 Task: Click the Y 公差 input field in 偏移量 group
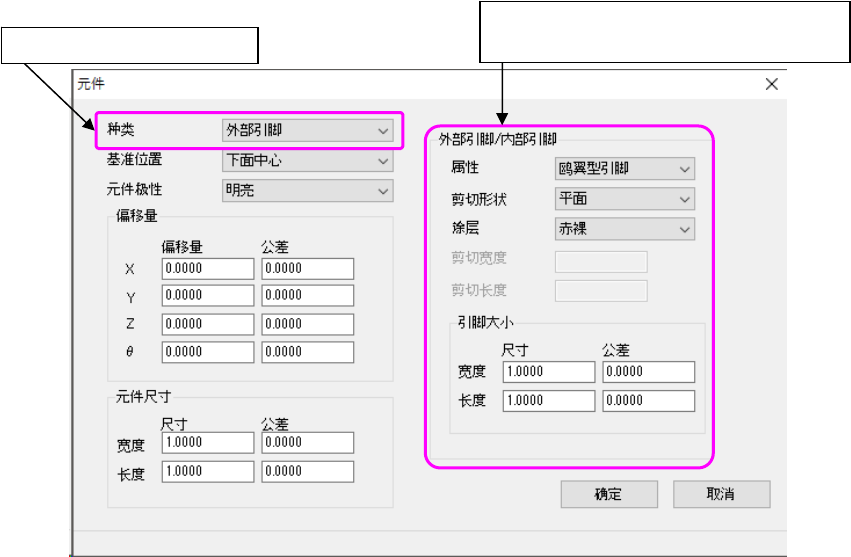point(308,295)
